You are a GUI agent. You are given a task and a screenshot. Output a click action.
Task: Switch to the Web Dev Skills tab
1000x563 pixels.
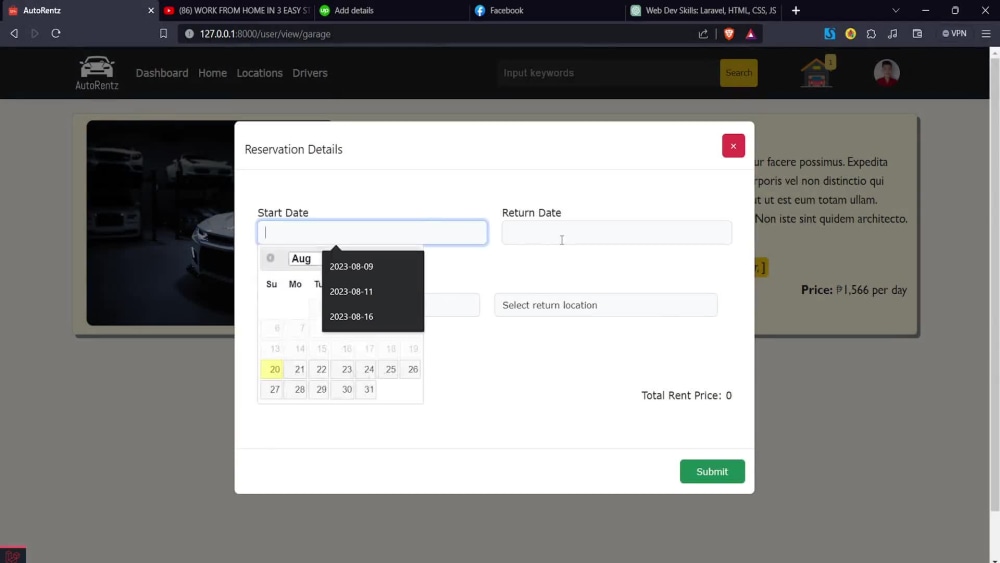point(703,10)
